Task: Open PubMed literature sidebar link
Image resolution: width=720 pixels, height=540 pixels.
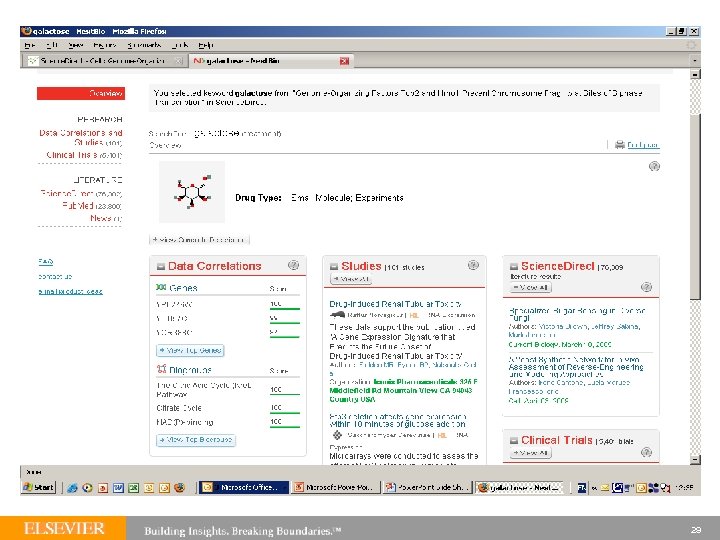Action: (x=92, y=206)
